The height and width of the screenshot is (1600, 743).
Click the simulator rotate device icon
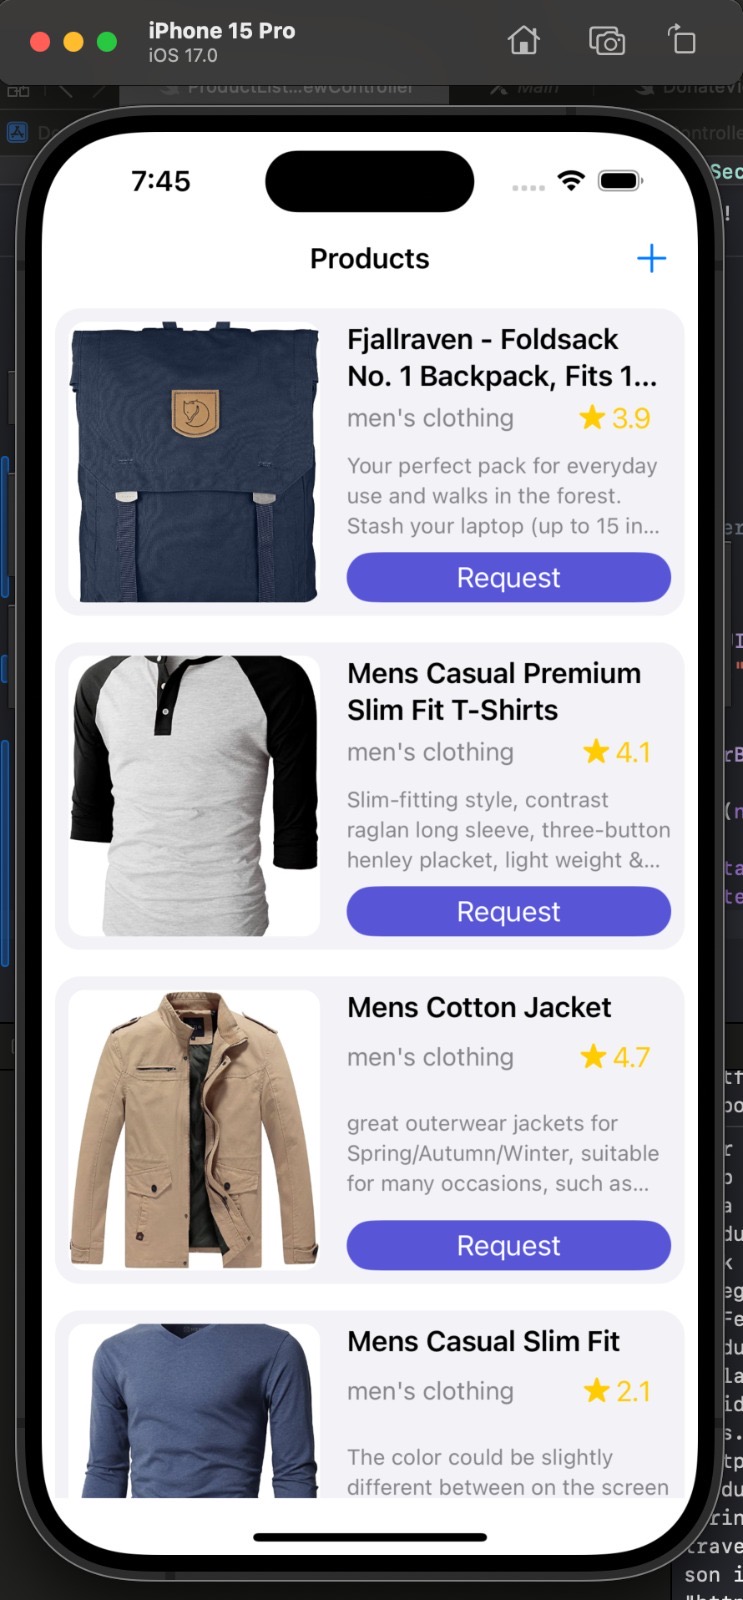coord(682,40)
